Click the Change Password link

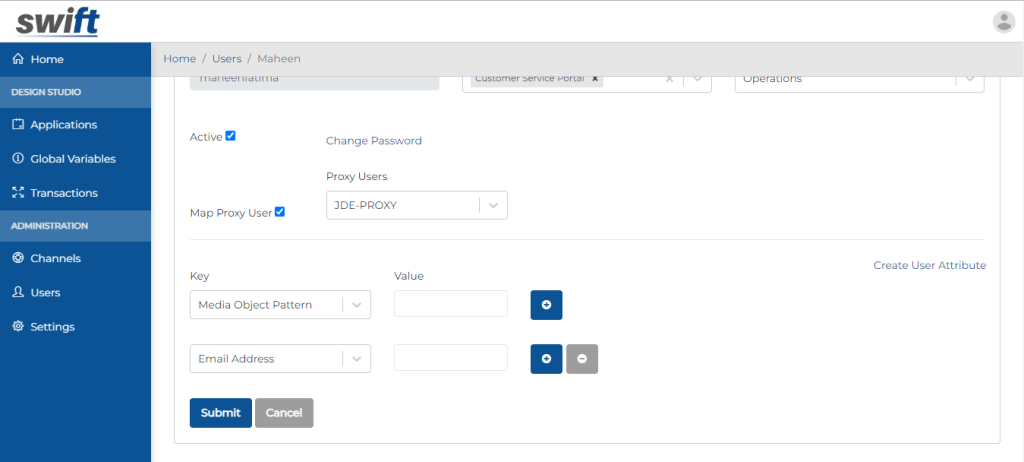[x=374, y=141]
